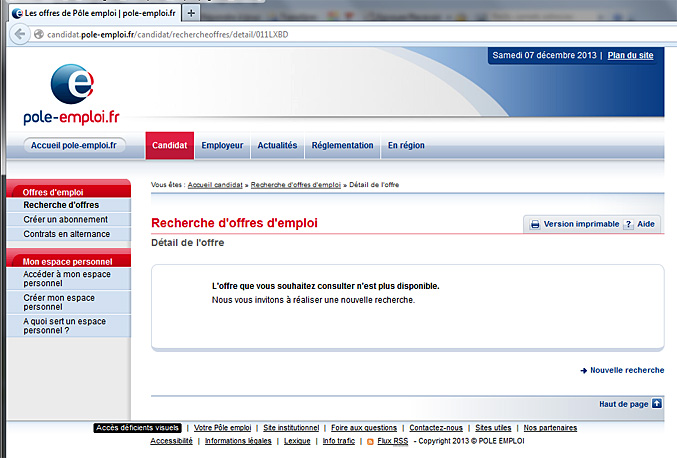Screen dimensions: 677x458
Task: Click Version imprimable link
Action: pos(581,224)
